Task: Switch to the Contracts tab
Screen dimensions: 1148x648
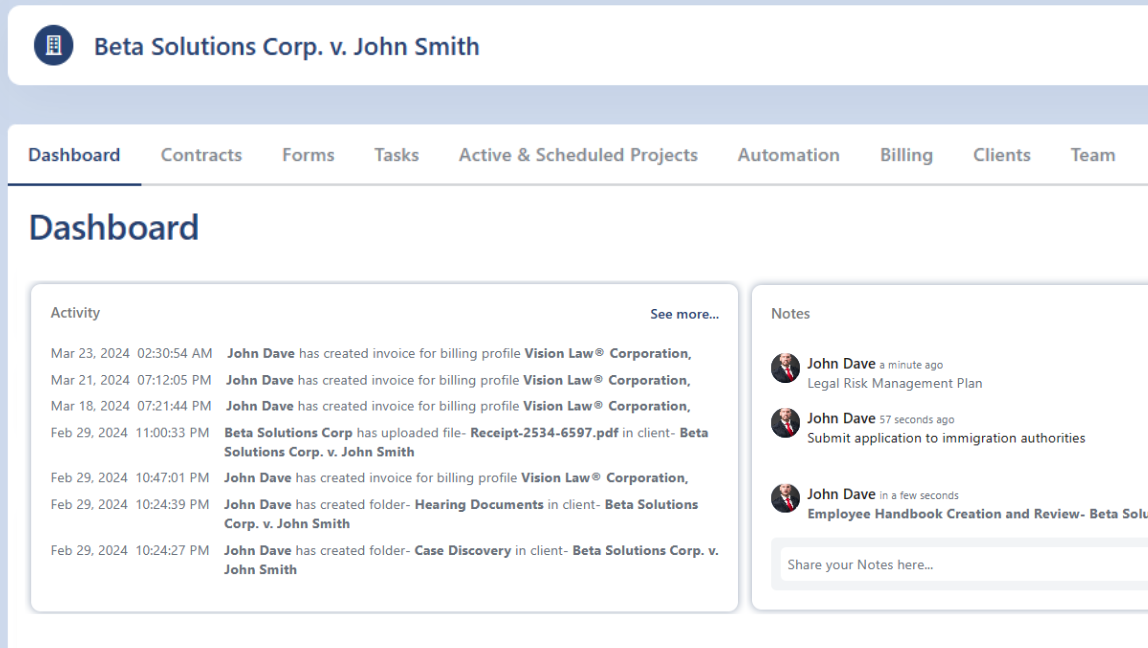Action: 201,155
